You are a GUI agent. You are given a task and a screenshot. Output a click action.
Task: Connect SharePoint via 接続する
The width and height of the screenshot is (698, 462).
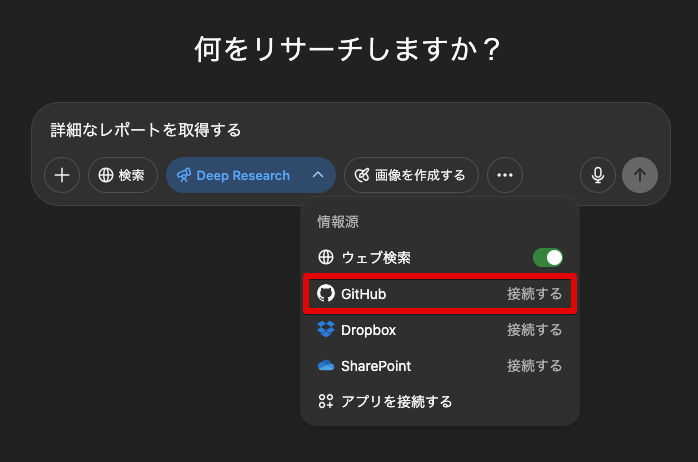pyautogui.click(x=534, y=366)
